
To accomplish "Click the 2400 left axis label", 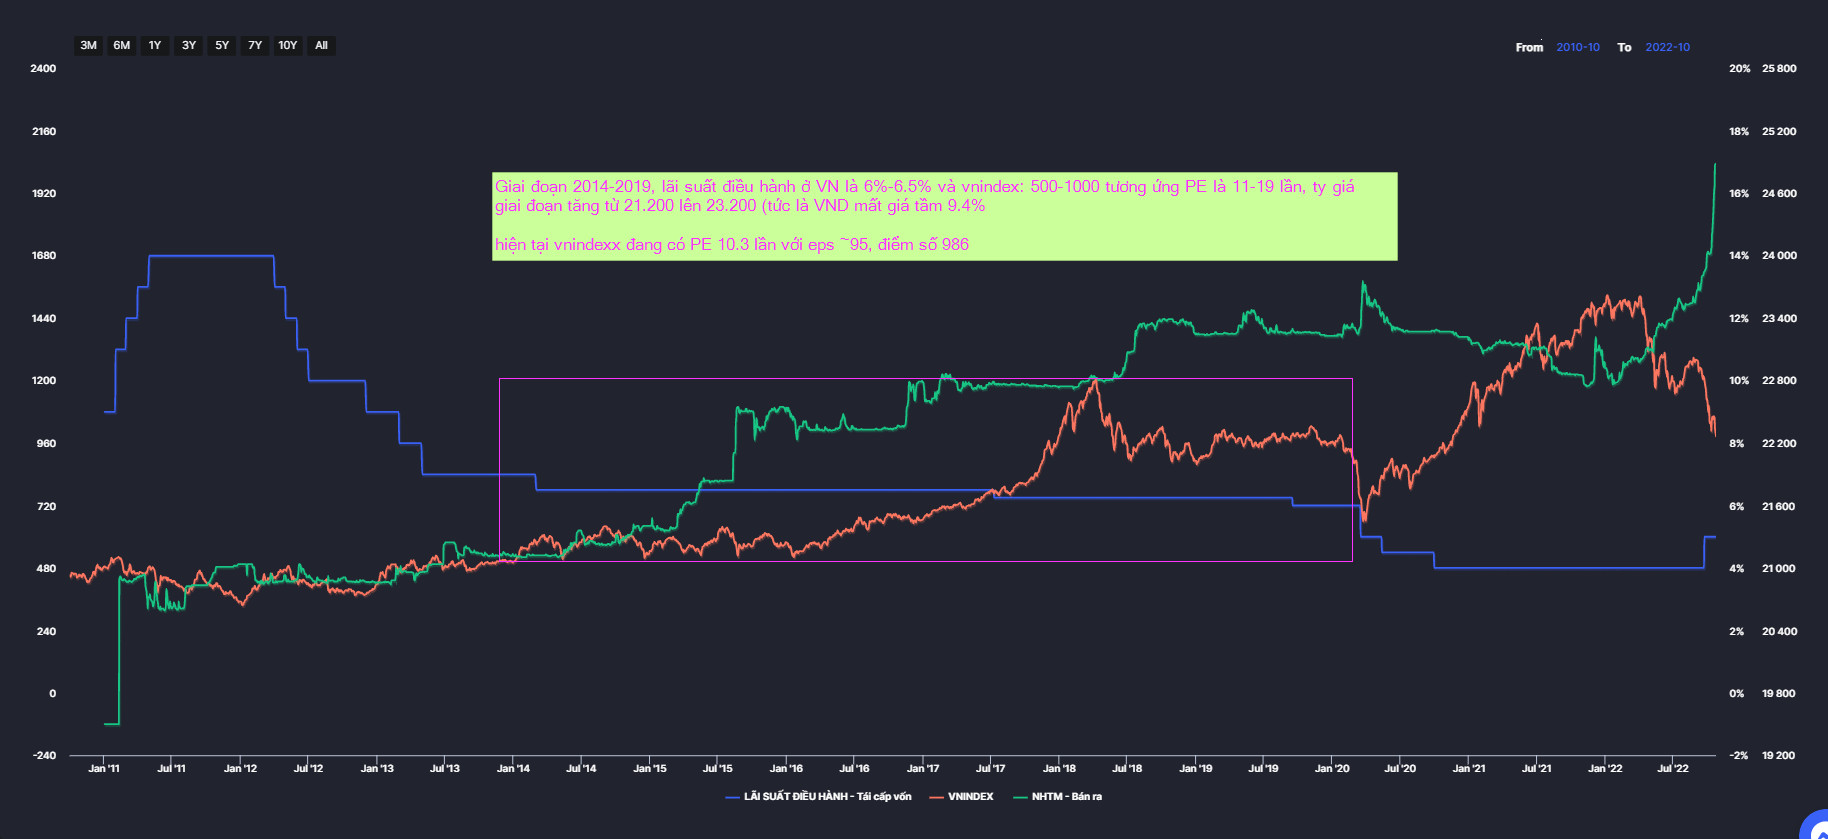I will click(44, 69).
